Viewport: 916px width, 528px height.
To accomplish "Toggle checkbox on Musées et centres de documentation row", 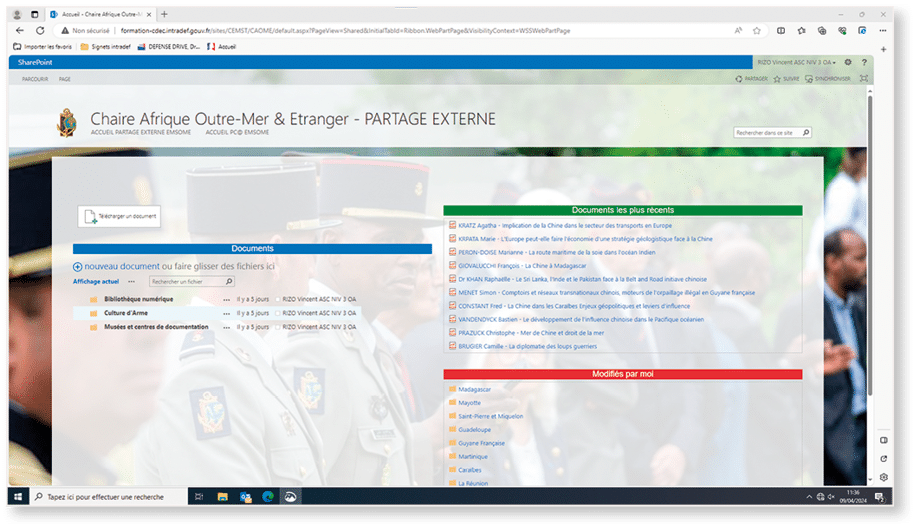I will pyautogui.click(x=278, y=327).
